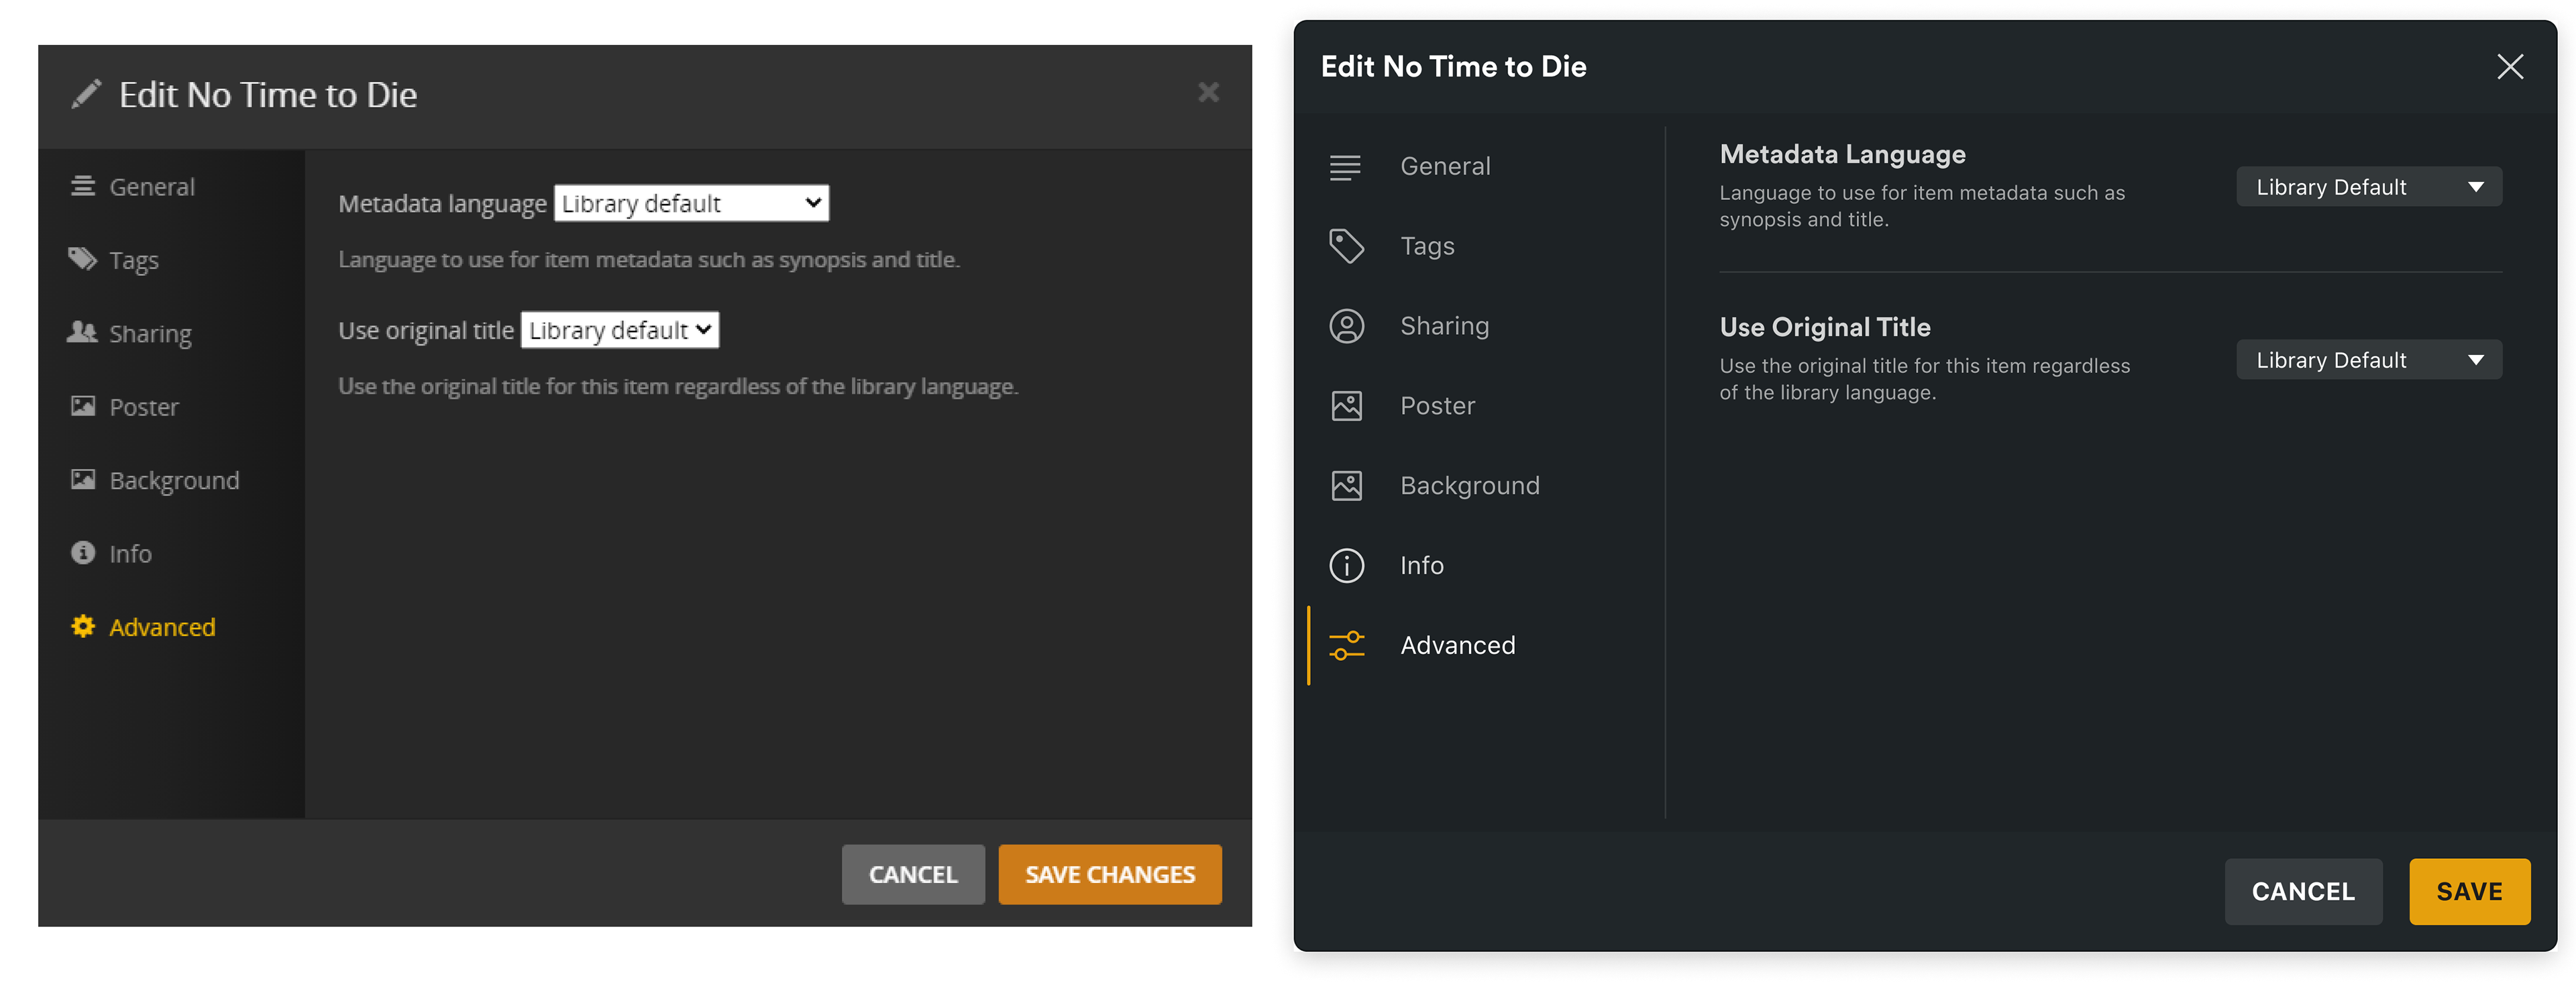Open old Use original title dropdown
The image size is (2576, 985).
click(x=619, y=331)
